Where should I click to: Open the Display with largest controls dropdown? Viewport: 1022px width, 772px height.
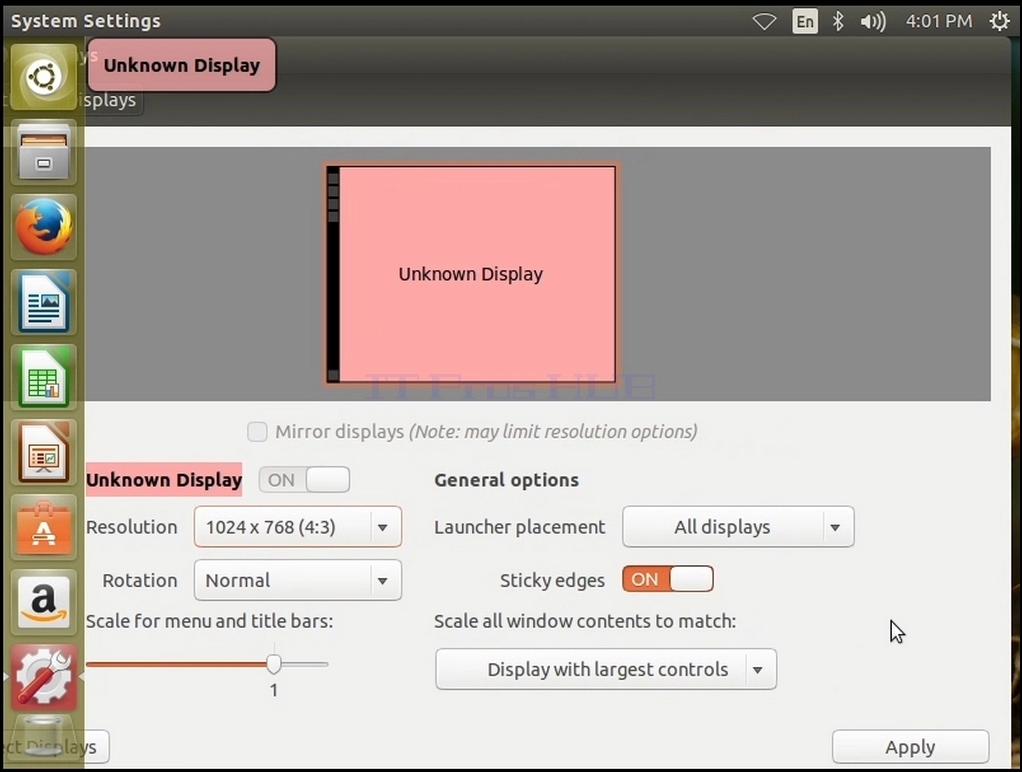606,669
